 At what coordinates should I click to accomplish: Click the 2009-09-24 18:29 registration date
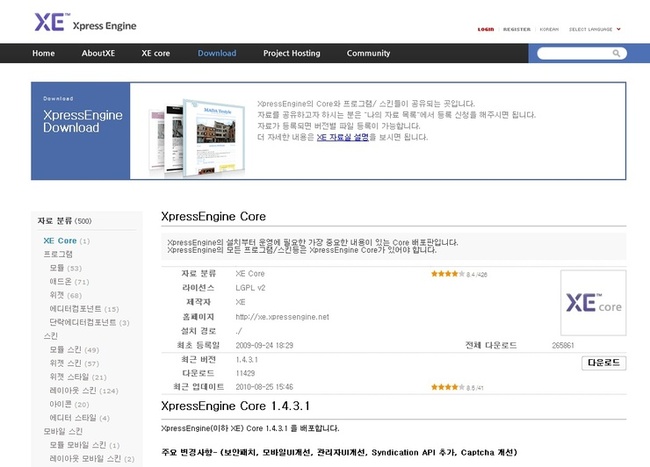(264, 346)
